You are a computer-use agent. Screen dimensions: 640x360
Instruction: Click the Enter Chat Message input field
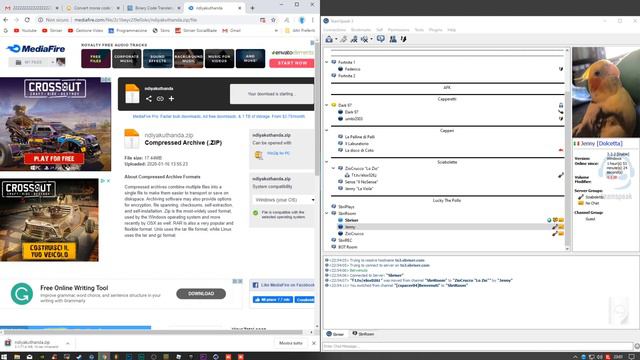[x=478, y=346]
